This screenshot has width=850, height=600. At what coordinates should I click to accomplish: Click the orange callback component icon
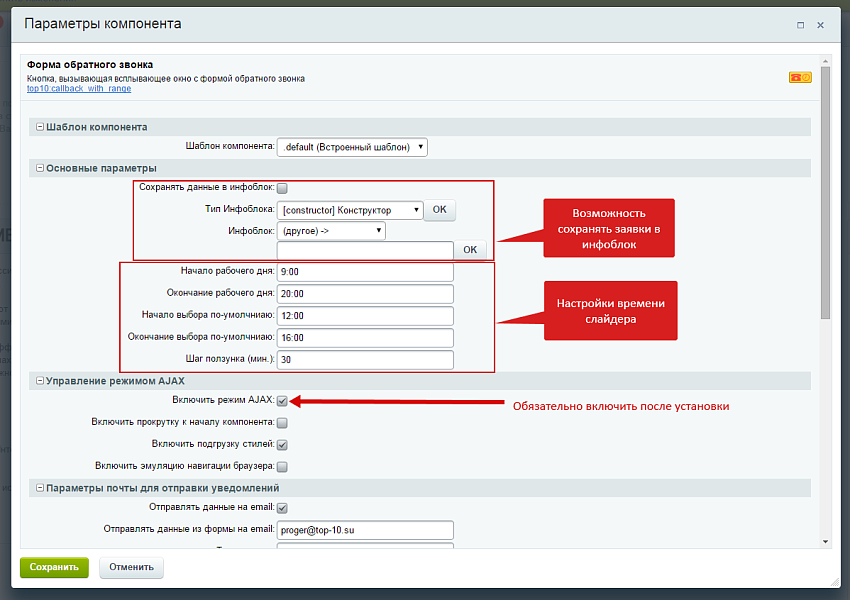tap(800, 77)
